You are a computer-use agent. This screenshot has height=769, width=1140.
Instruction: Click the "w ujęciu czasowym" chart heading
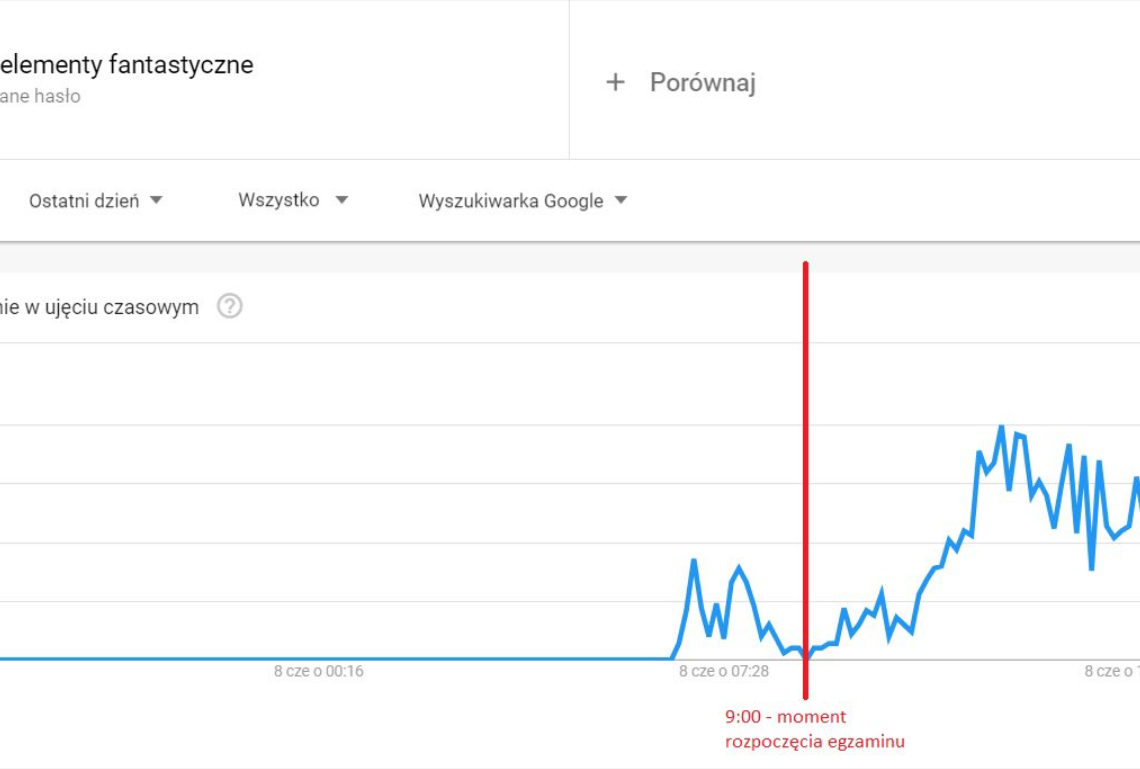tap(108, 307)
